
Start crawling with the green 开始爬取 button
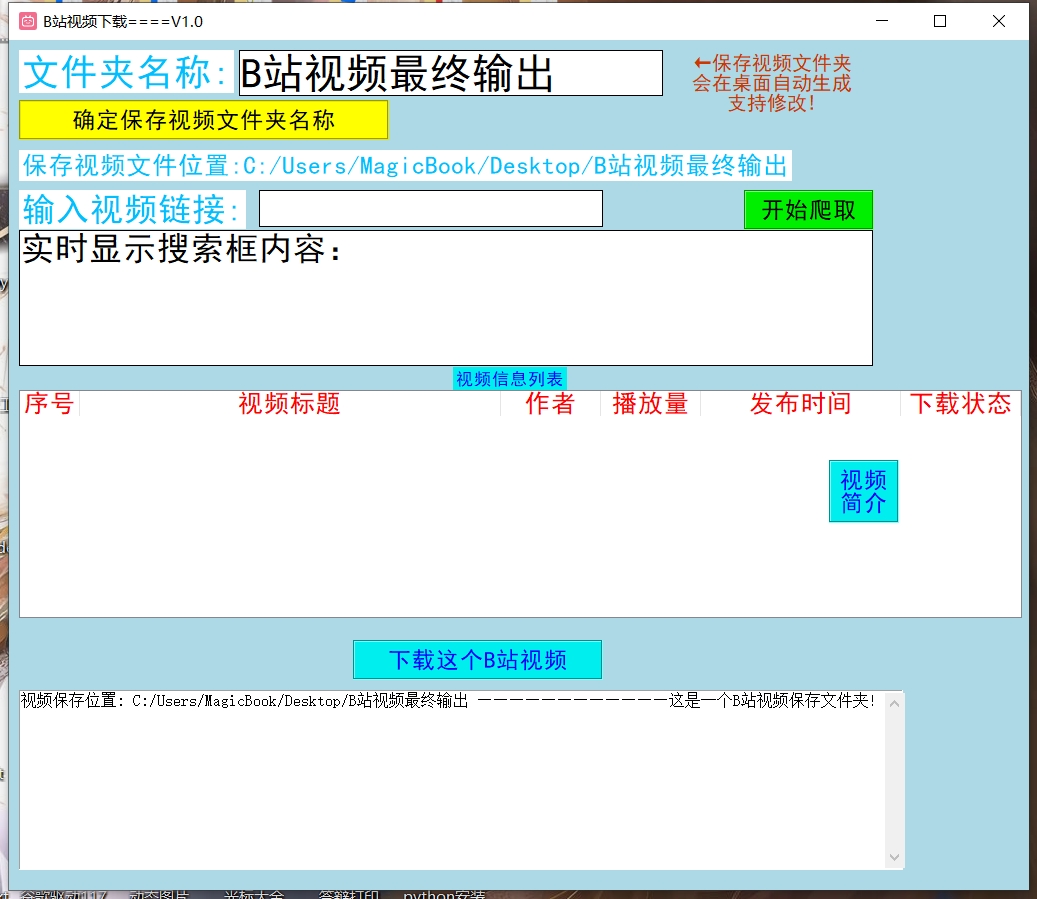(x=808, y=210)
